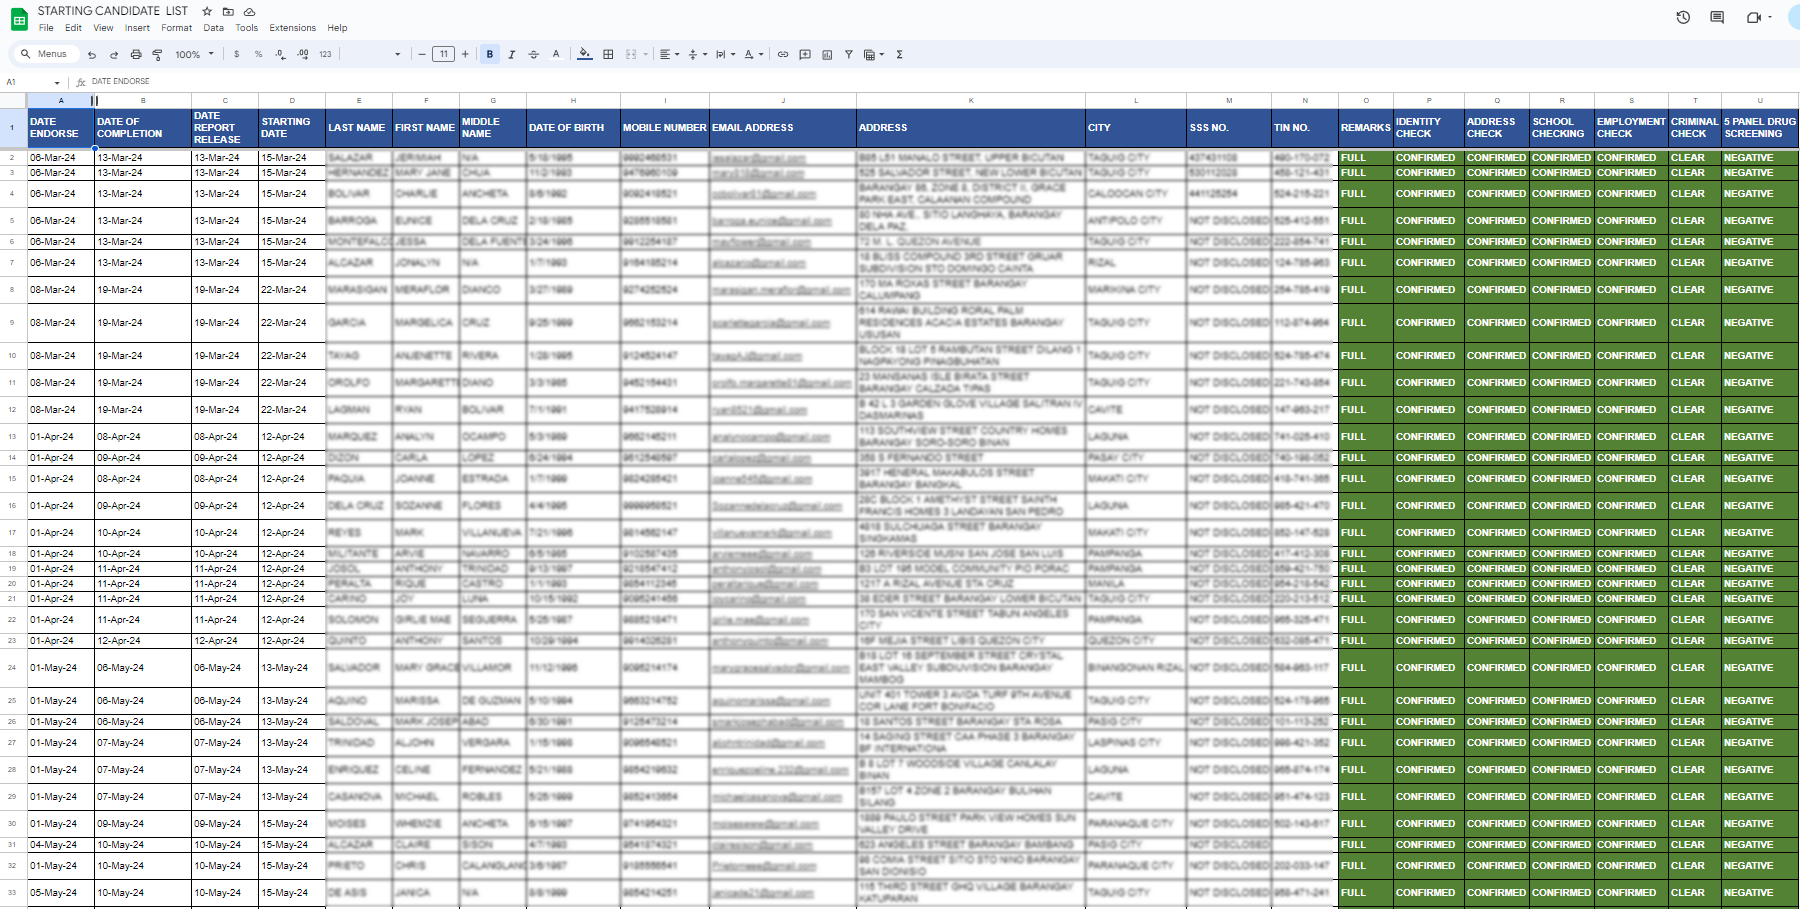This screenshot has height=909, width=1800.
Task: Open the horizontal align dropdown
Action: pyautogui.click(x=669, y=55)
